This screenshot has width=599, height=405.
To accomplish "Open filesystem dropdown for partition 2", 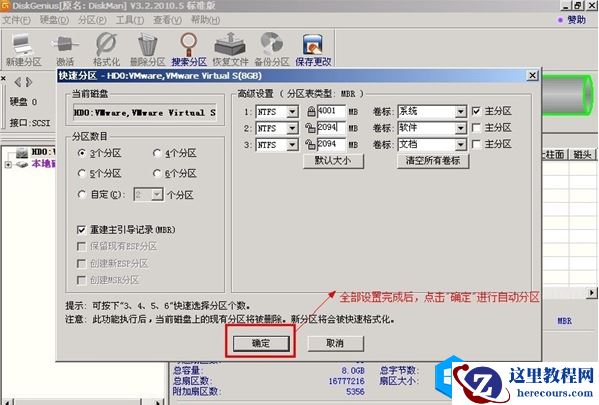I will click(292, 128).
